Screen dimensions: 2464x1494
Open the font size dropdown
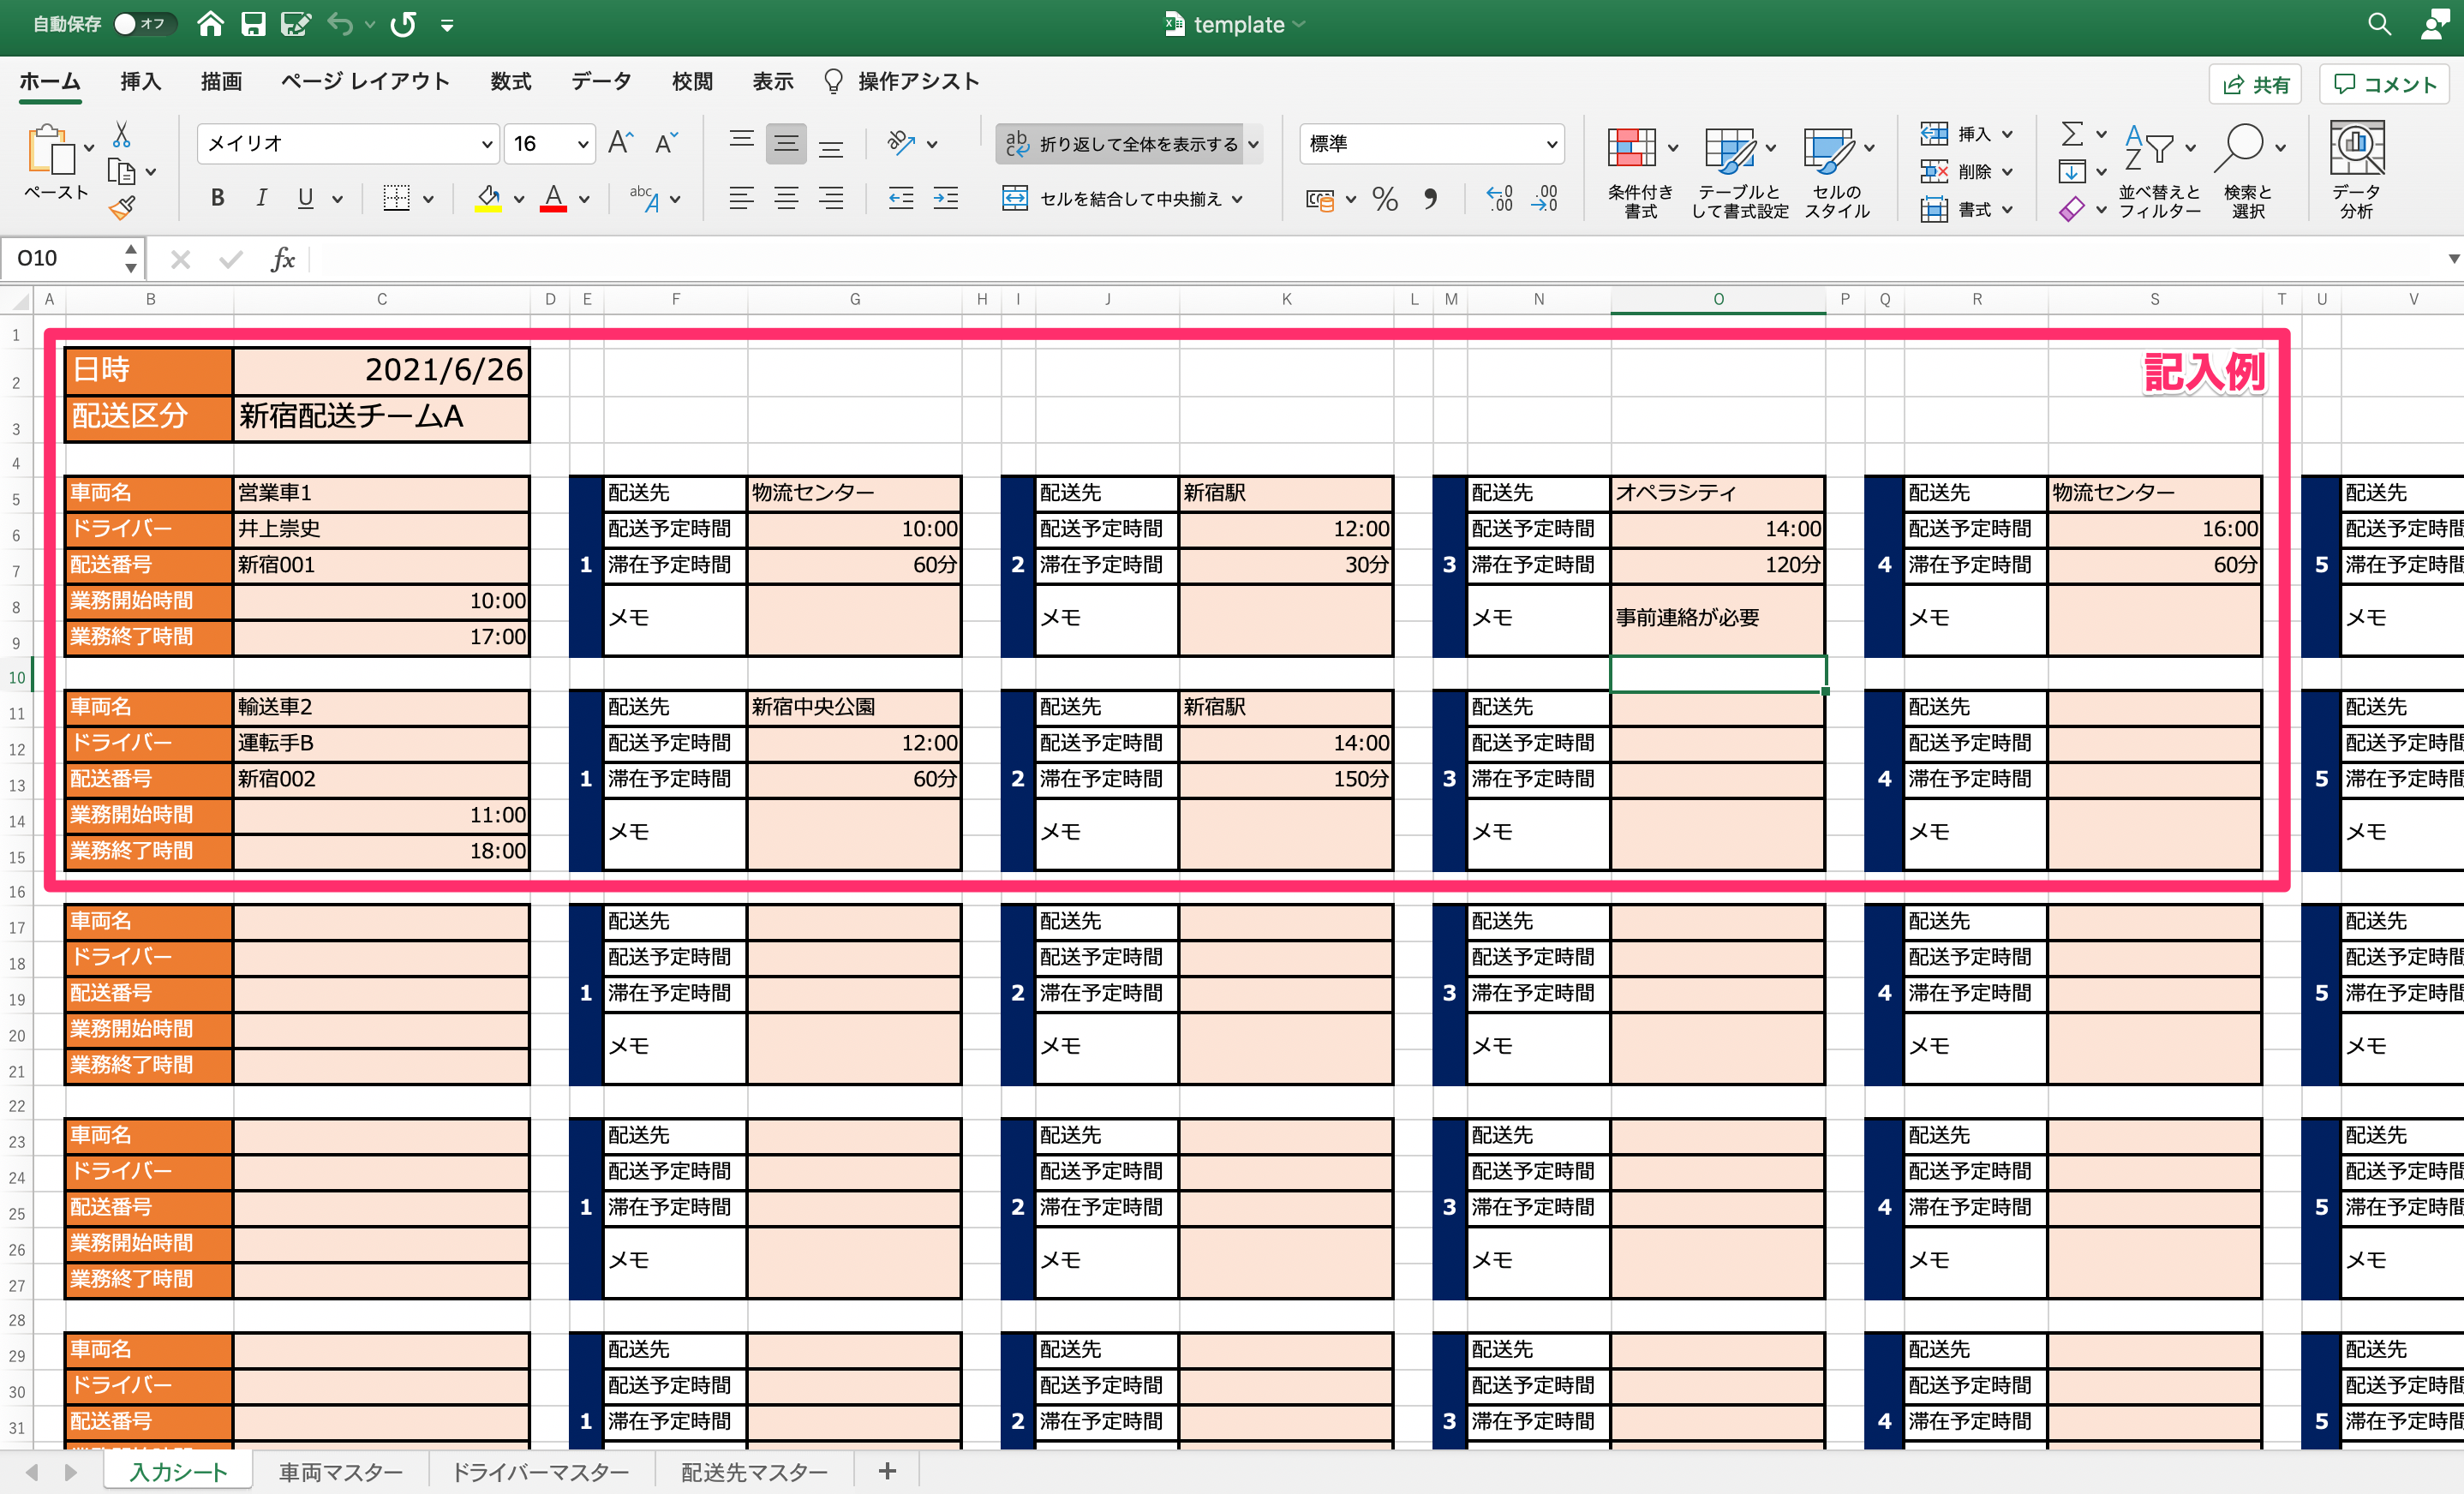click(583, 144)
